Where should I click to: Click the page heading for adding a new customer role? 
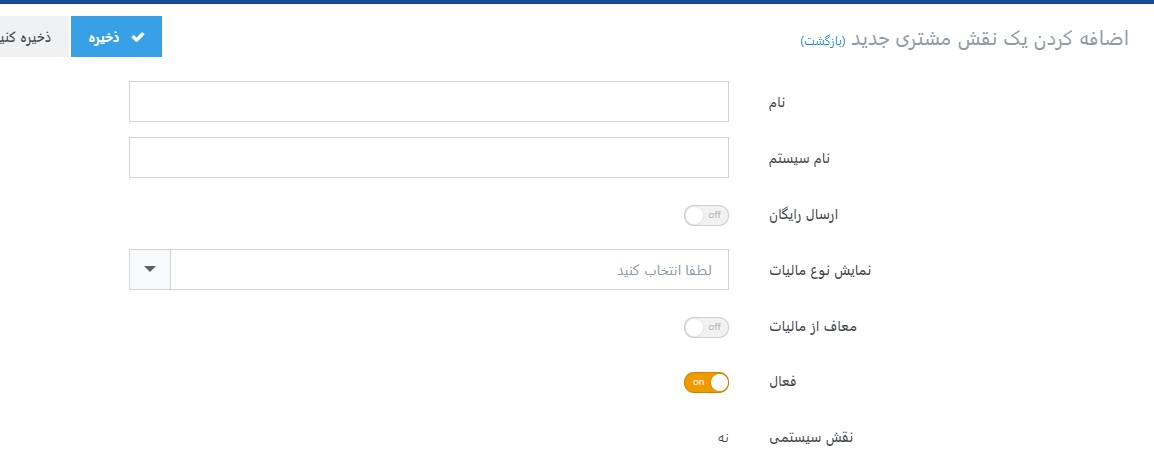989,38
